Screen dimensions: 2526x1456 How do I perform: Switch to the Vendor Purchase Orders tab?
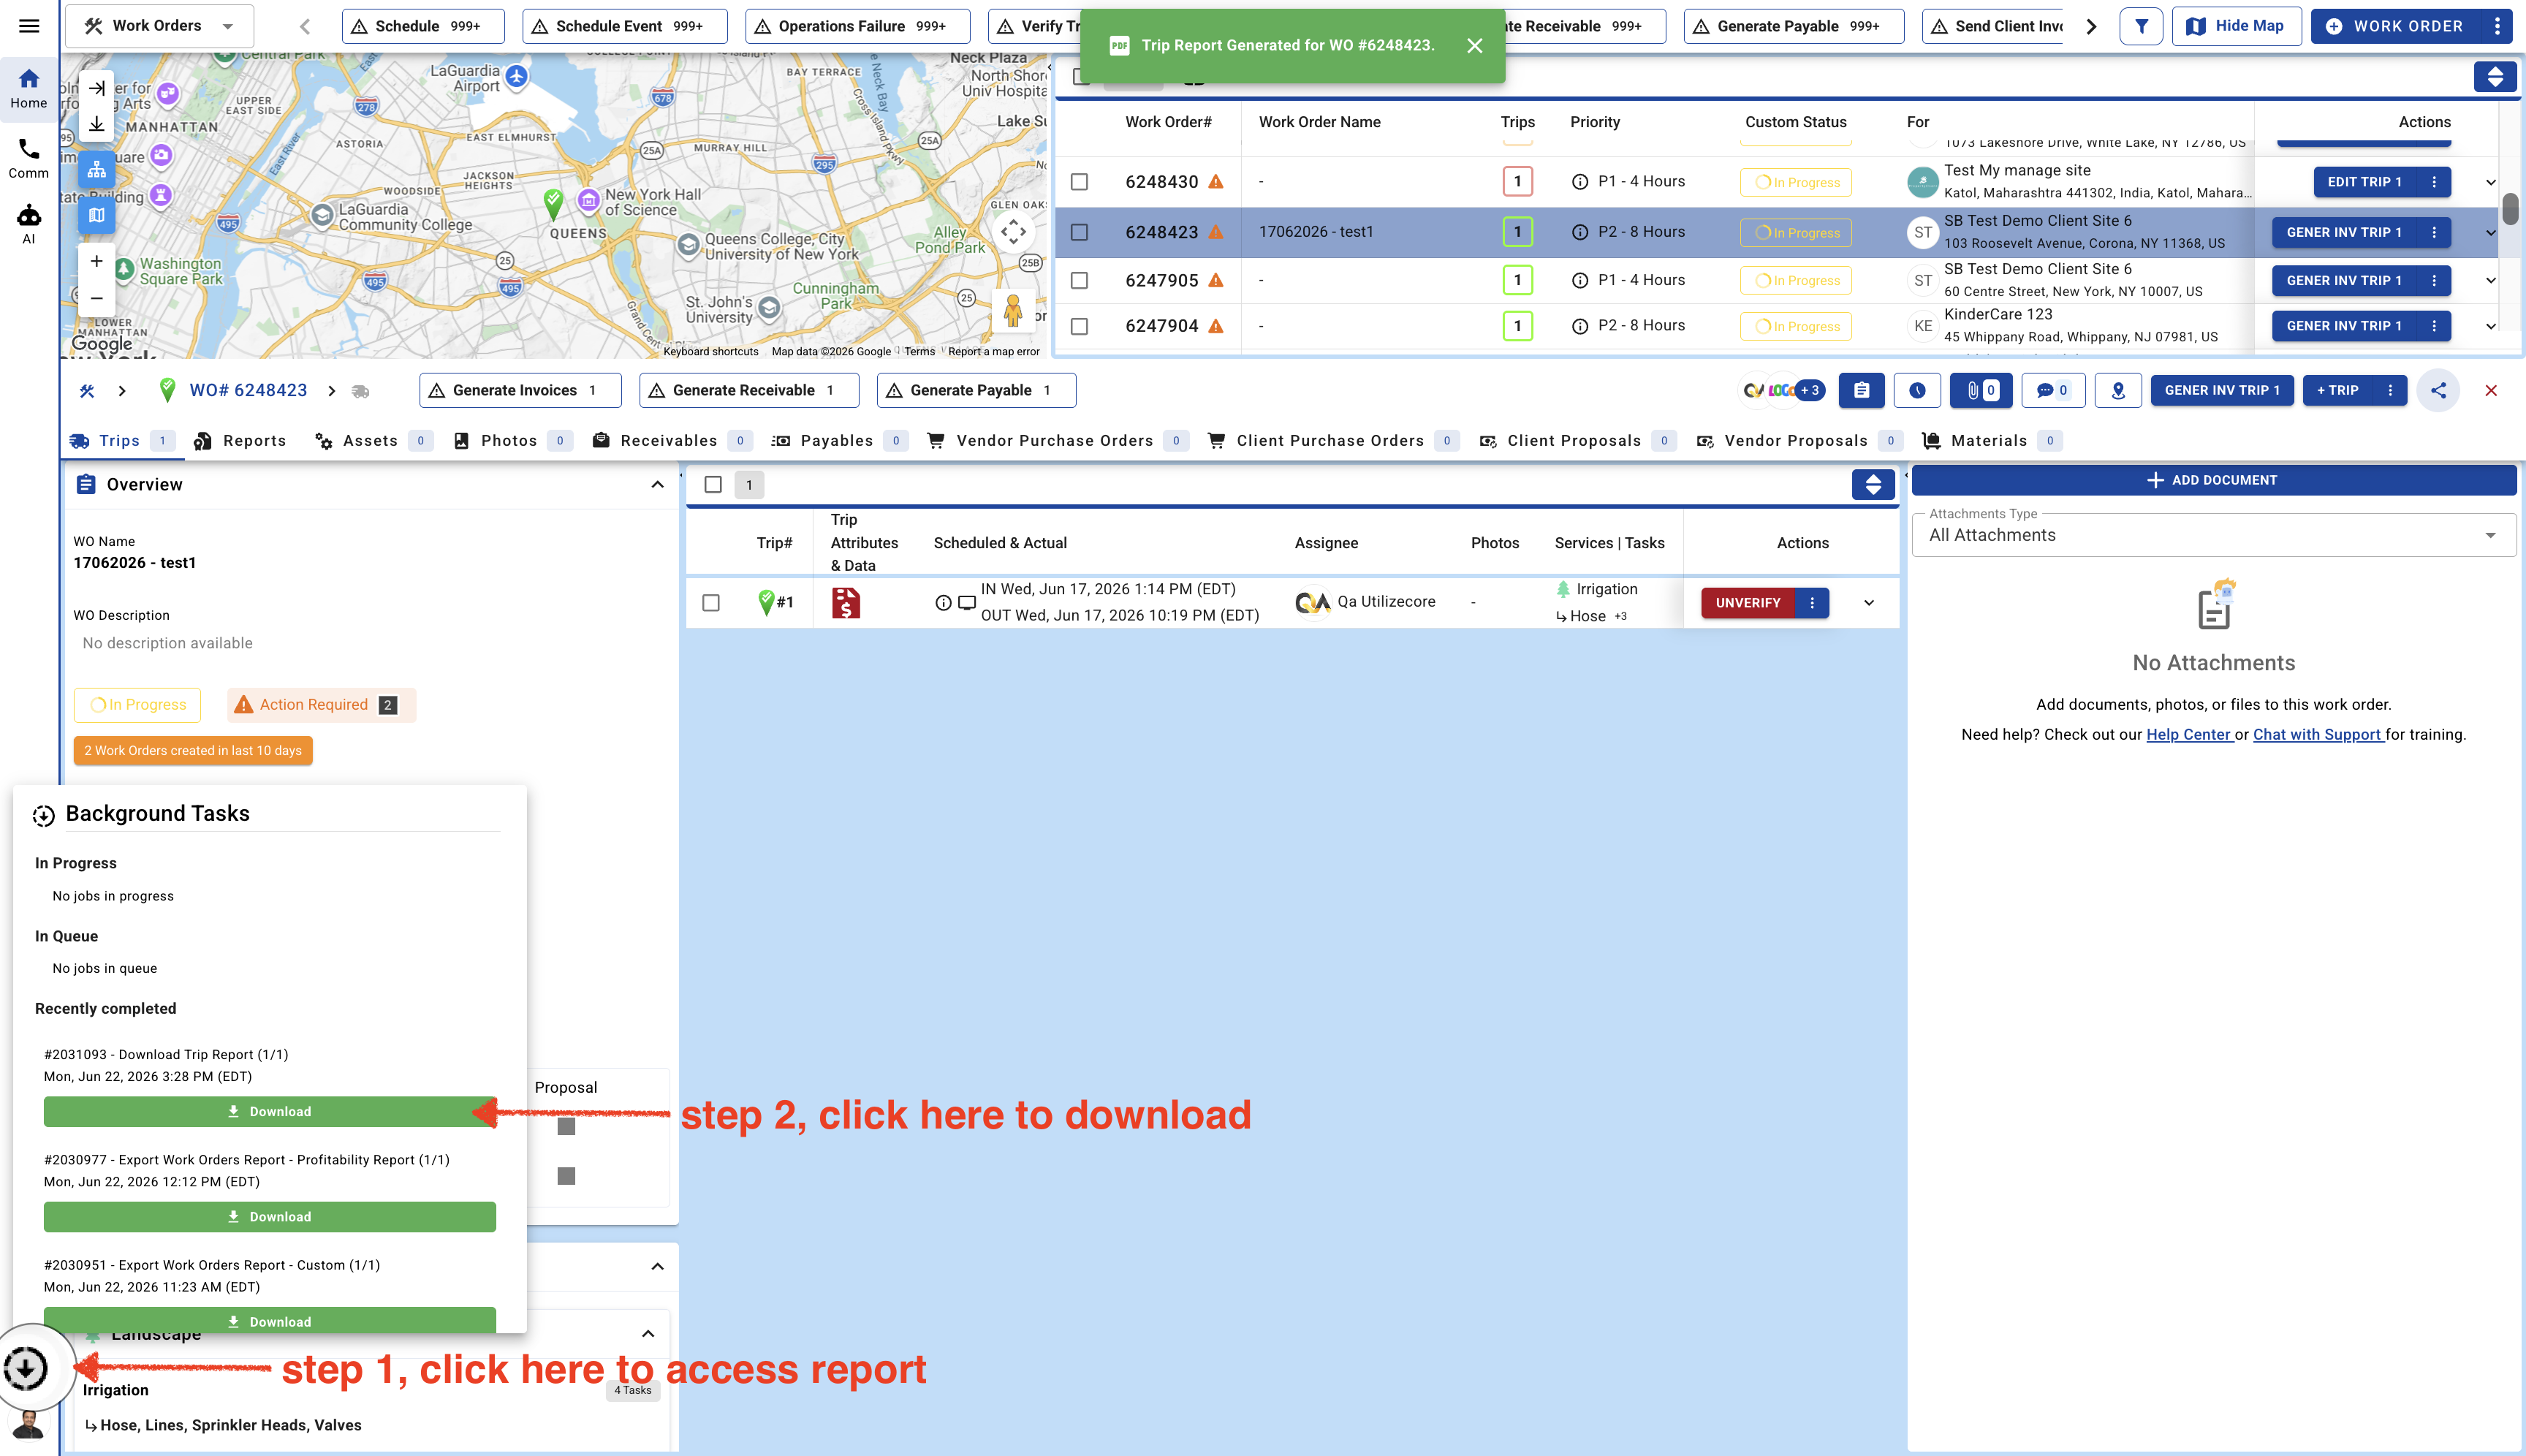[1058, 441]
